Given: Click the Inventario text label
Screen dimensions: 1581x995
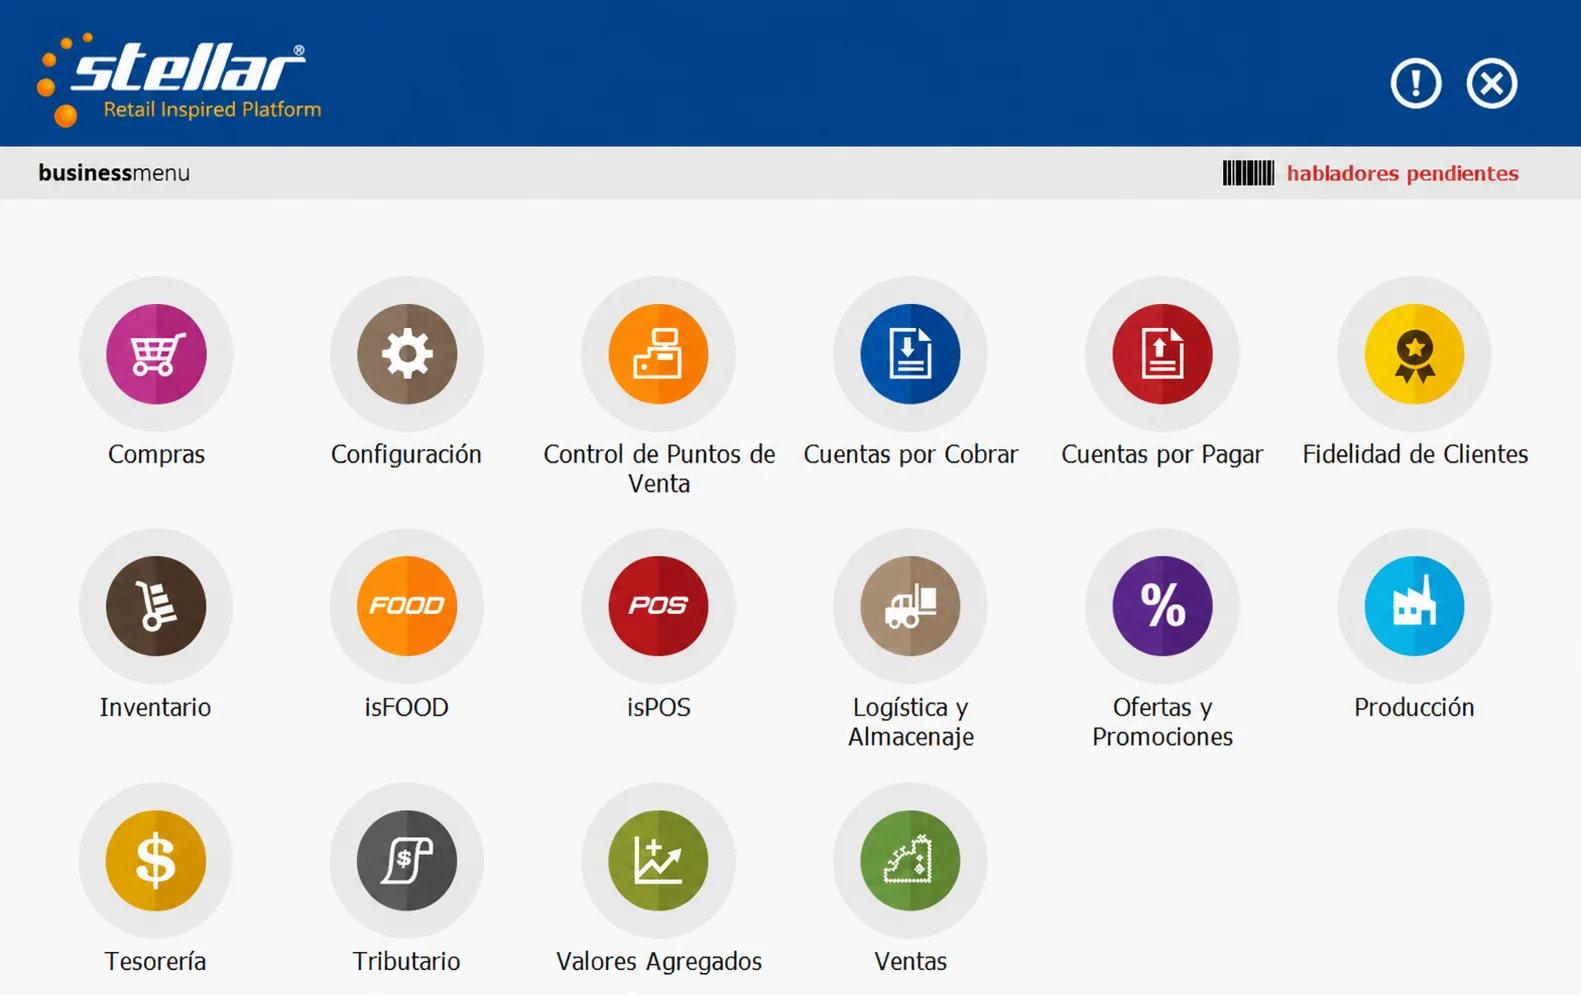Looking at the screenshot, I should (155, 707).
